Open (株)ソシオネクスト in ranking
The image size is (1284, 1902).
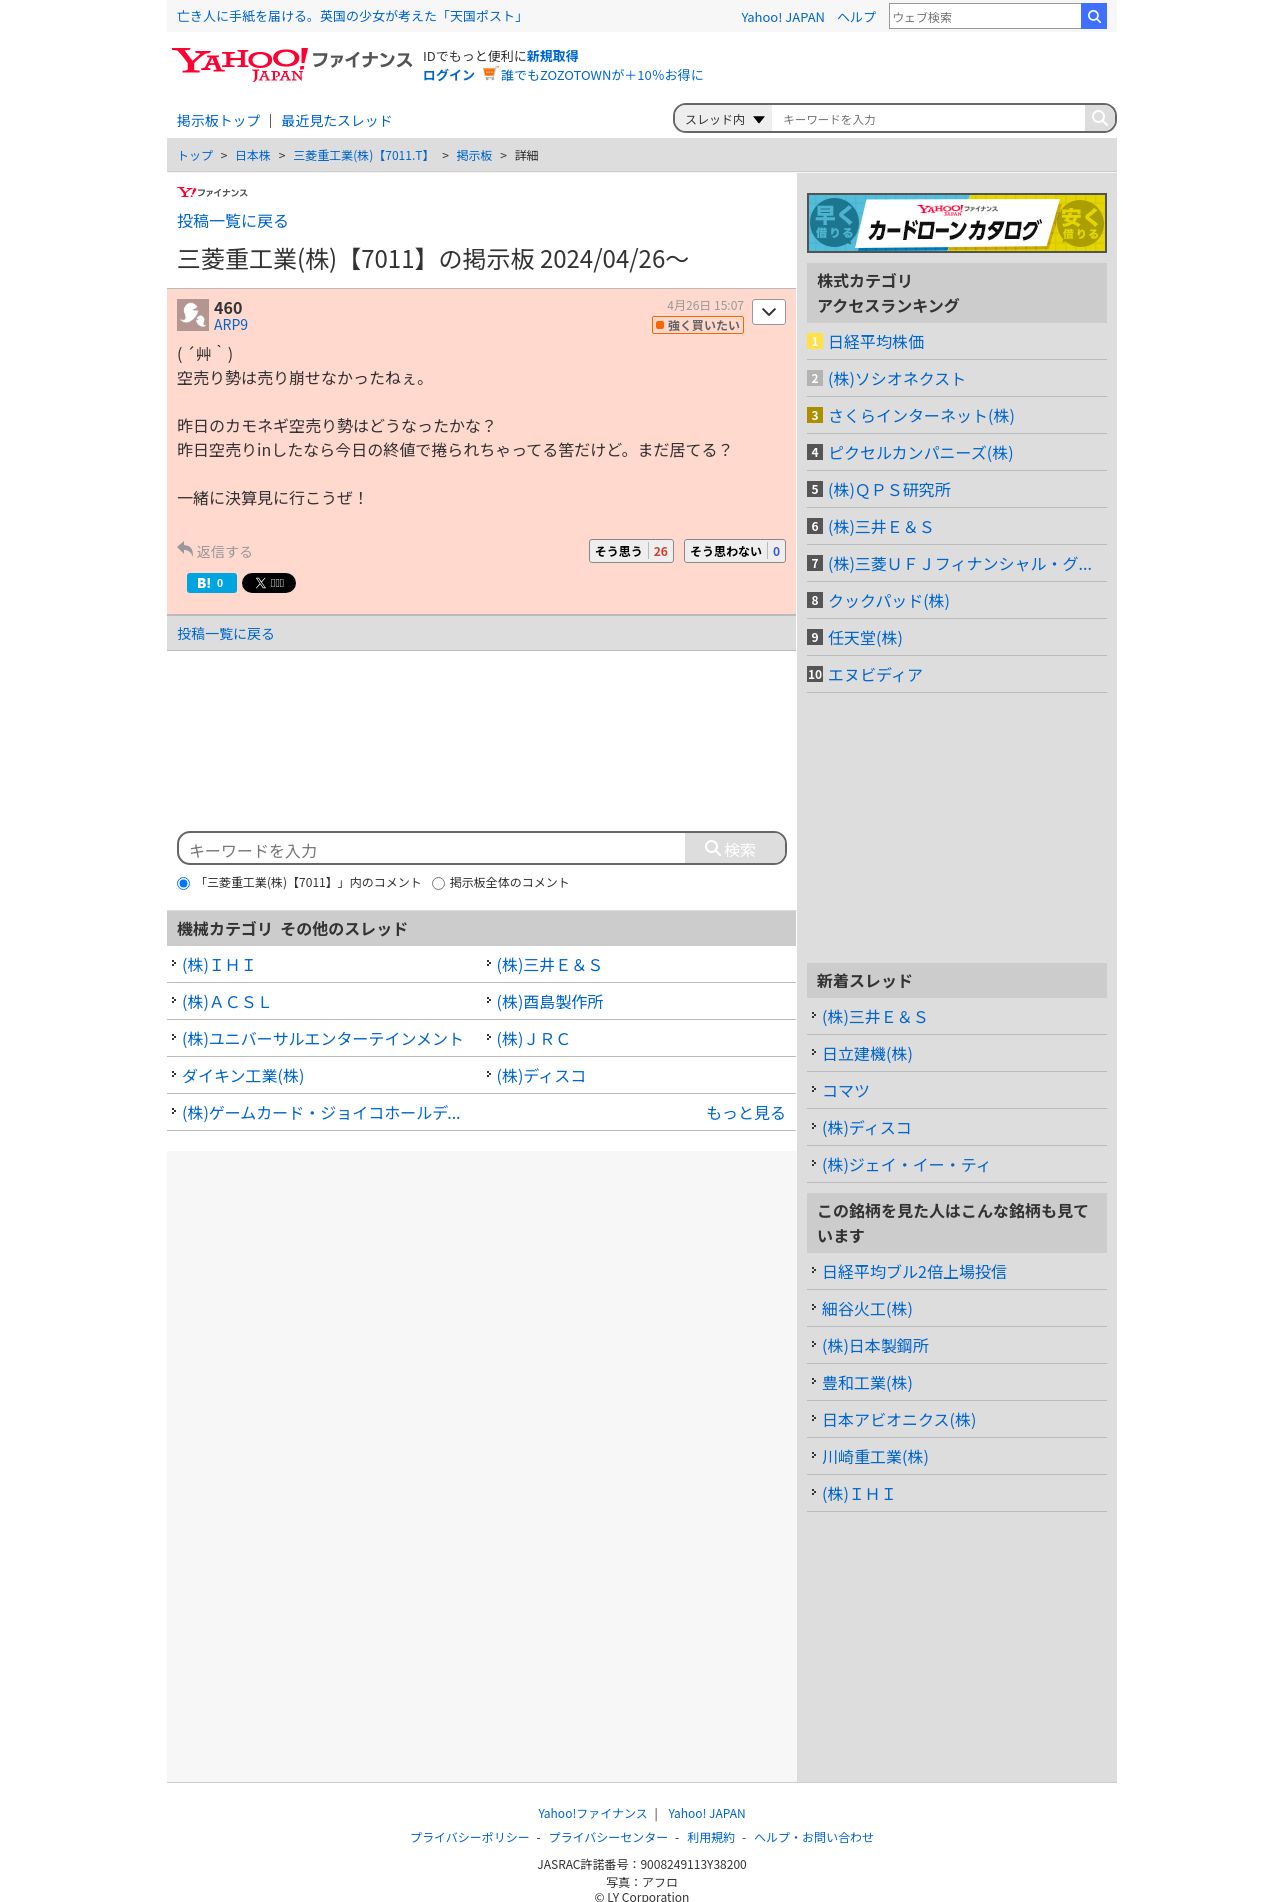coord(896,379)
